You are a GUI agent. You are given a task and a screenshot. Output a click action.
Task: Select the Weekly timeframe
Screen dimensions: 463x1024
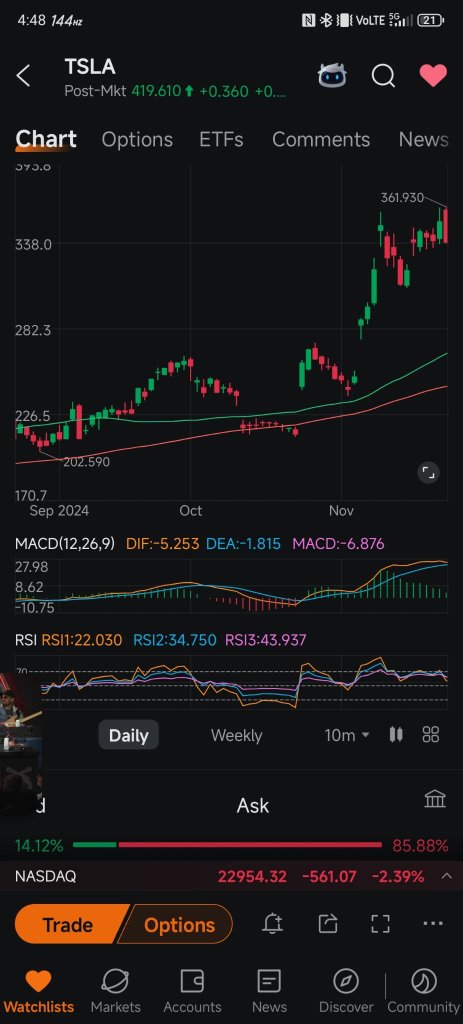click(236, 735)
